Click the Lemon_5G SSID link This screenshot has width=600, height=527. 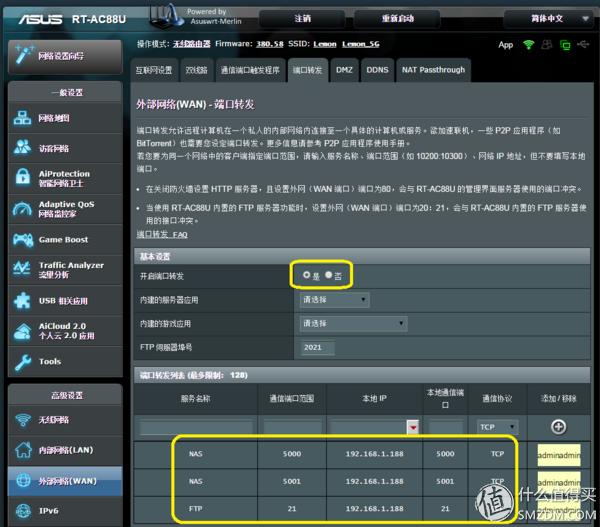[361, 44]
